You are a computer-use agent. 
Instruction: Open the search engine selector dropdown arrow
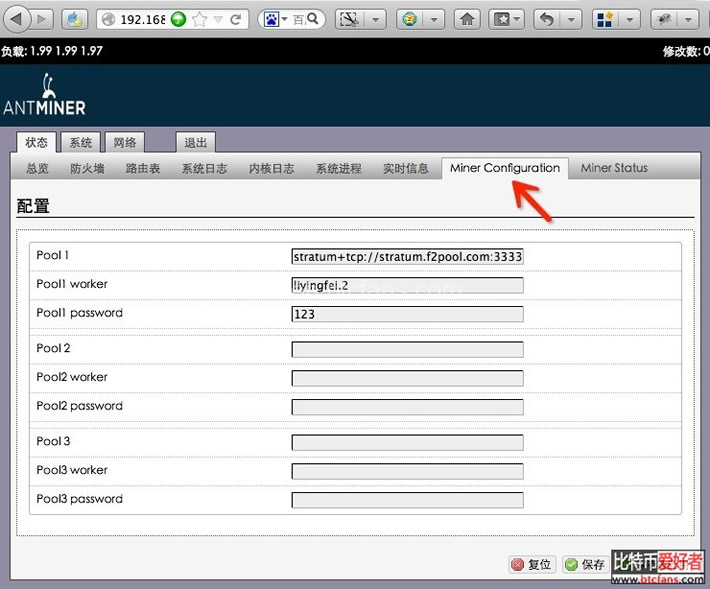pyautogui.click(x=285, y=19)
